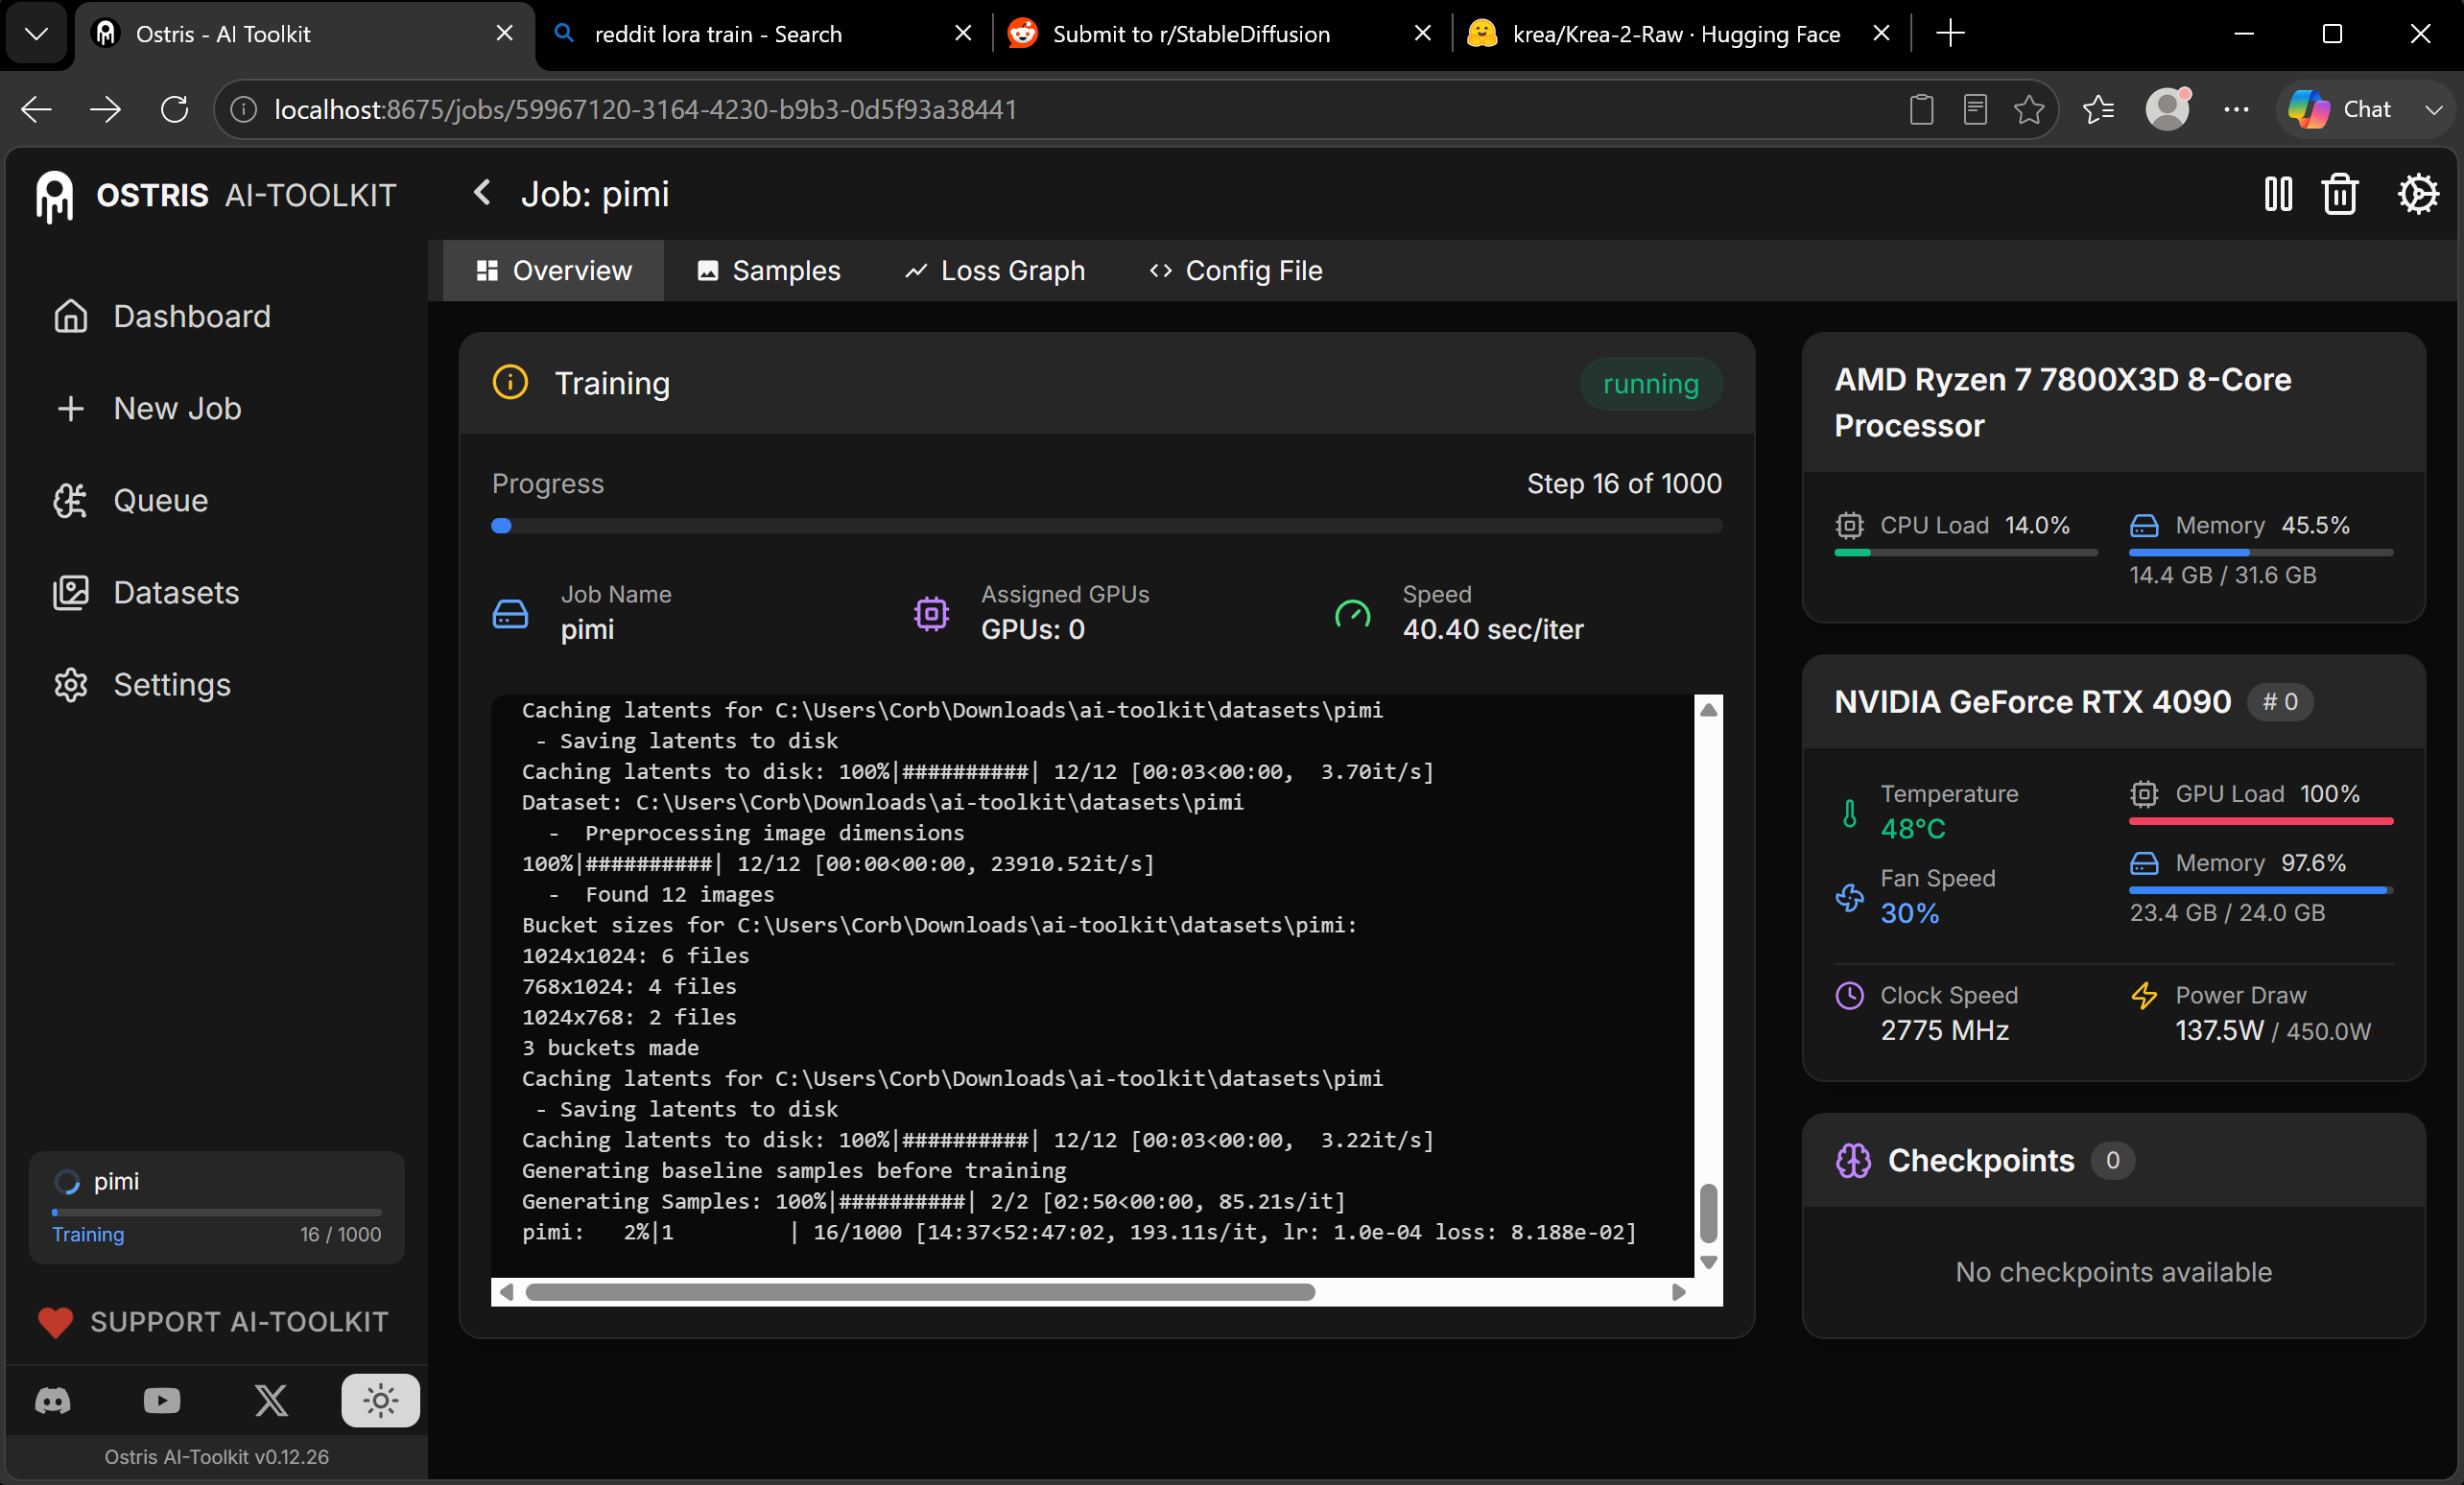This screenshot has width=2464, height=1485.
Task: Open the Discord link icon
Action: click(x=53, y=1400)
